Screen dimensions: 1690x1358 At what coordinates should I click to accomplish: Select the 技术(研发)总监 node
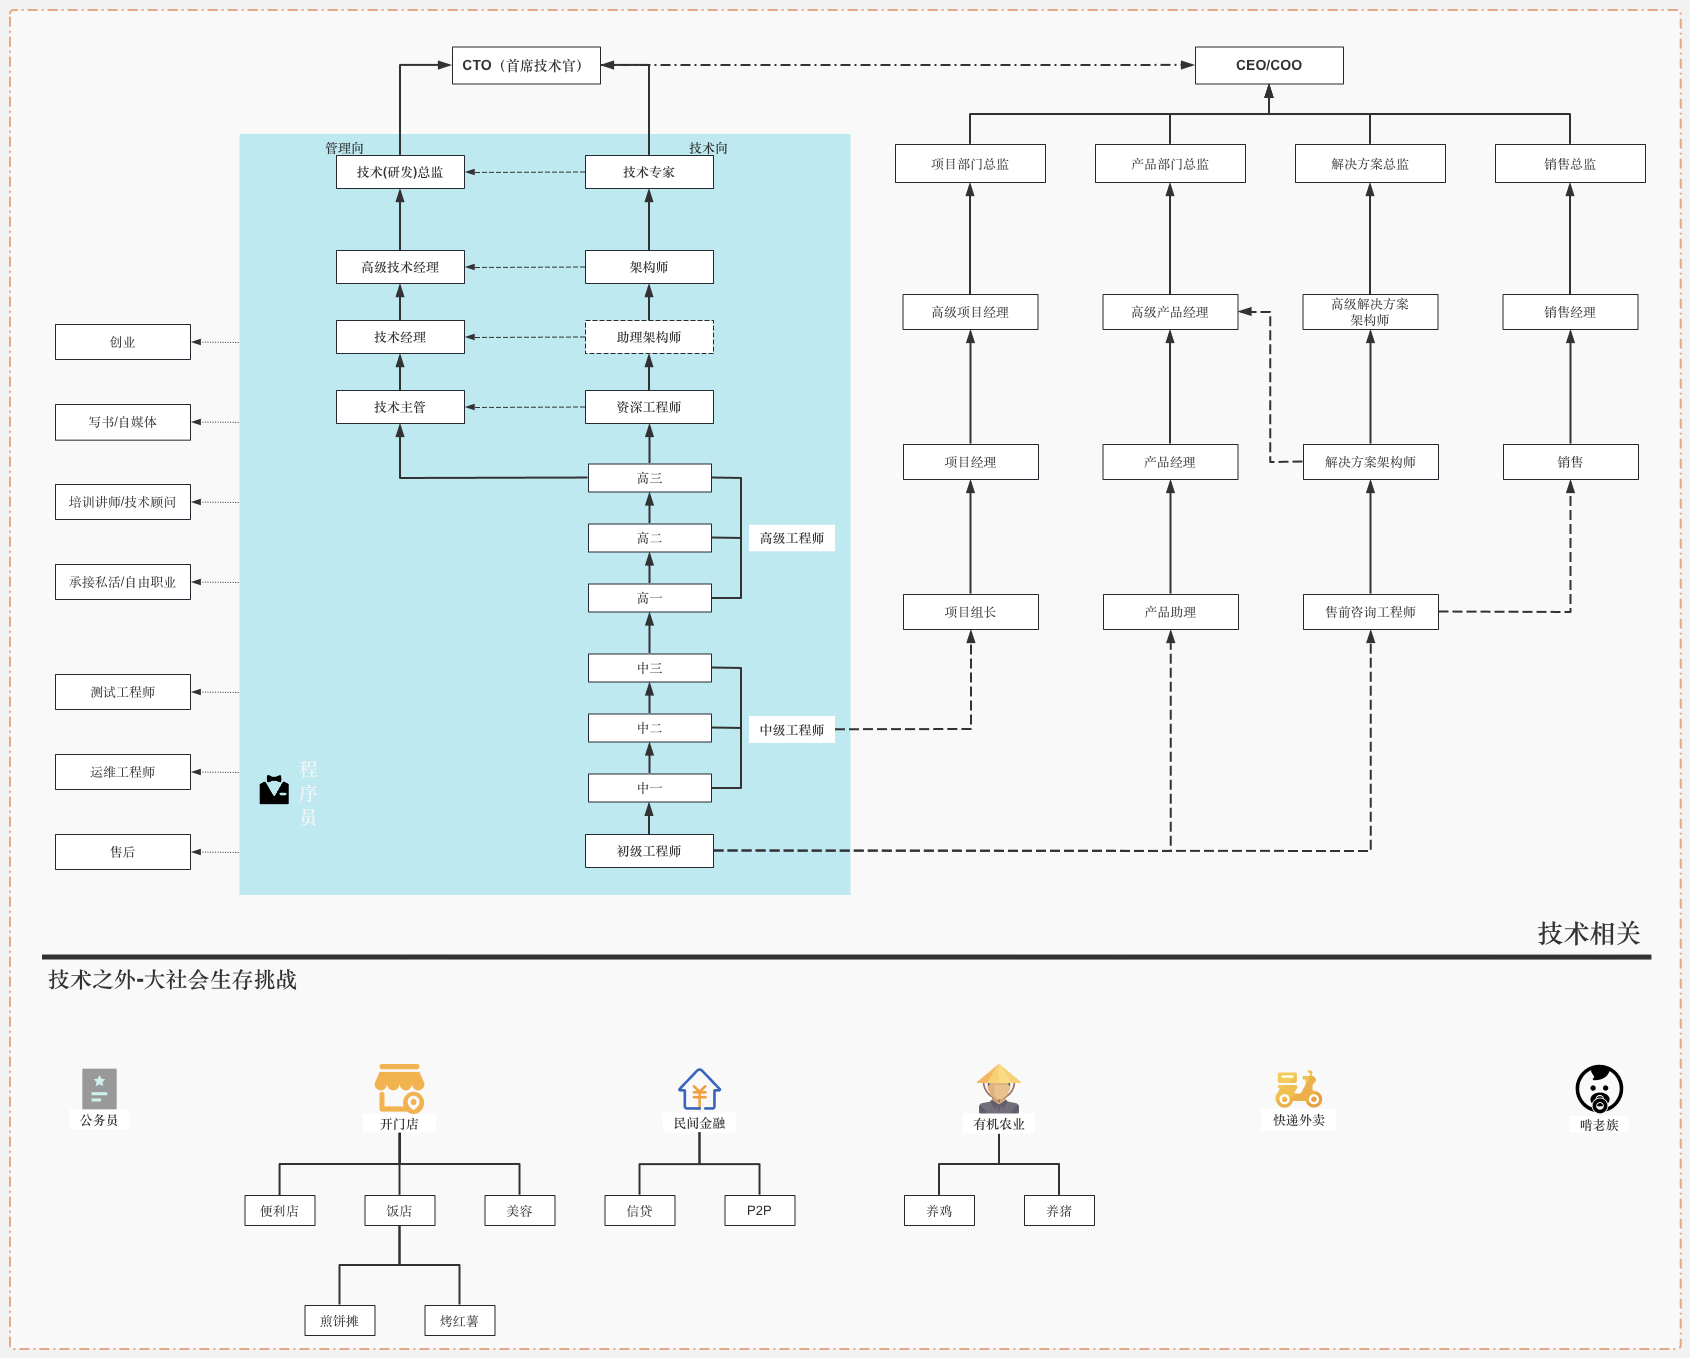[x=400, y=172]
